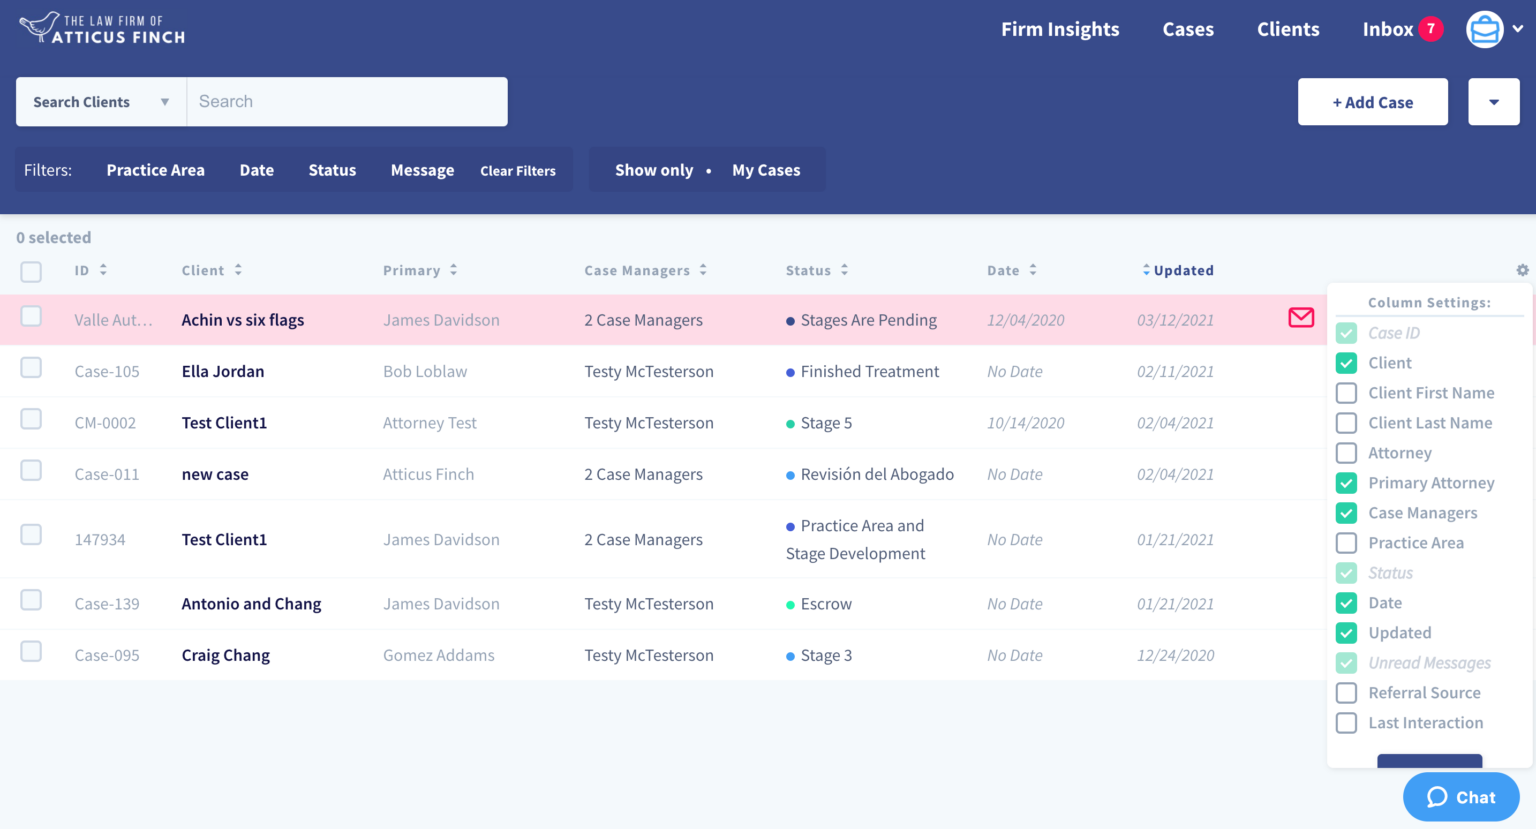
Task: Click inside the Search input field
Action: point(347,101)
